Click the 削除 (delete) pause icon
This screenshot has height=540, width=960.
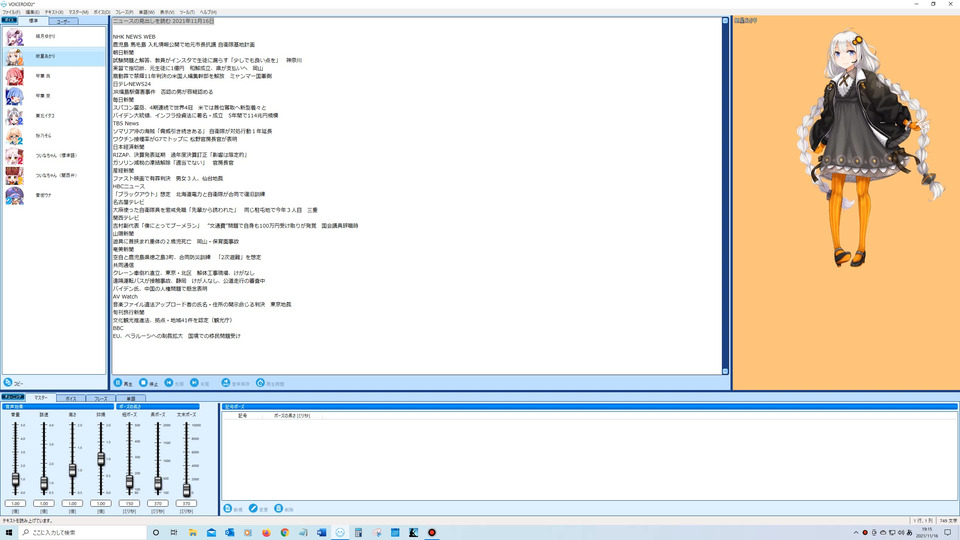tap(279, 508)
